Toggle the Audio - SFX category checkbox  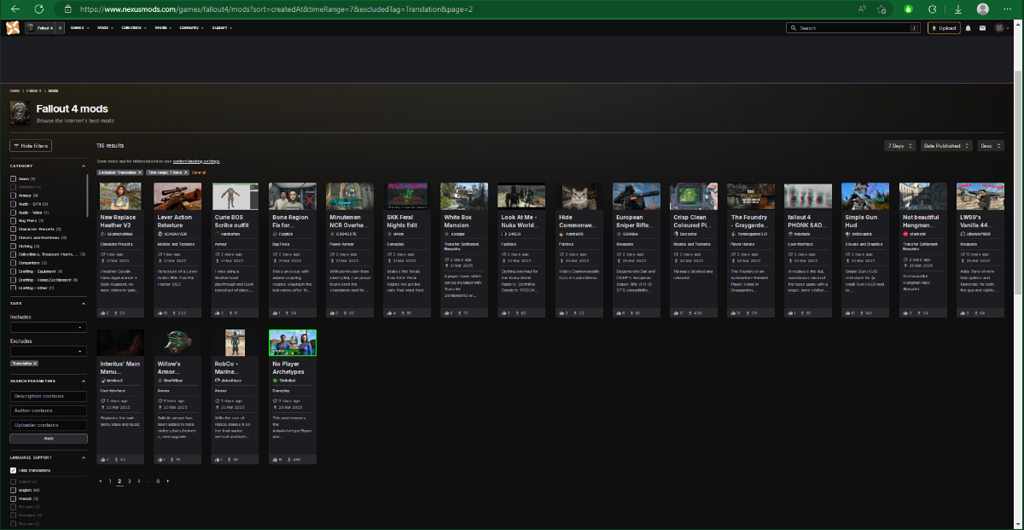[13, 204]
